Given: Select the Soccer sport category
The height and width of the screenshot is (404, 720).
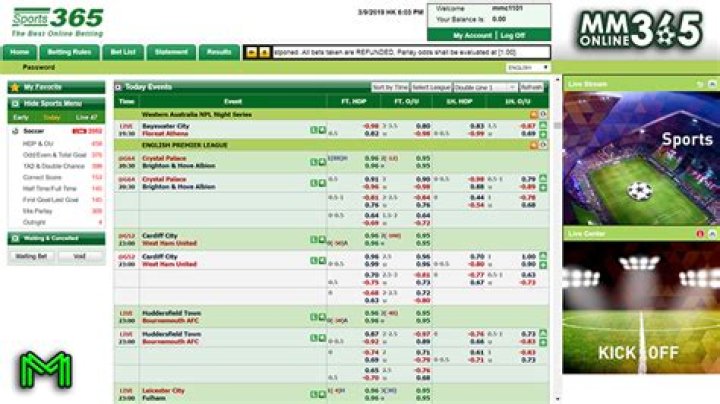Looking at the screenshot, I should pos(34,131).
